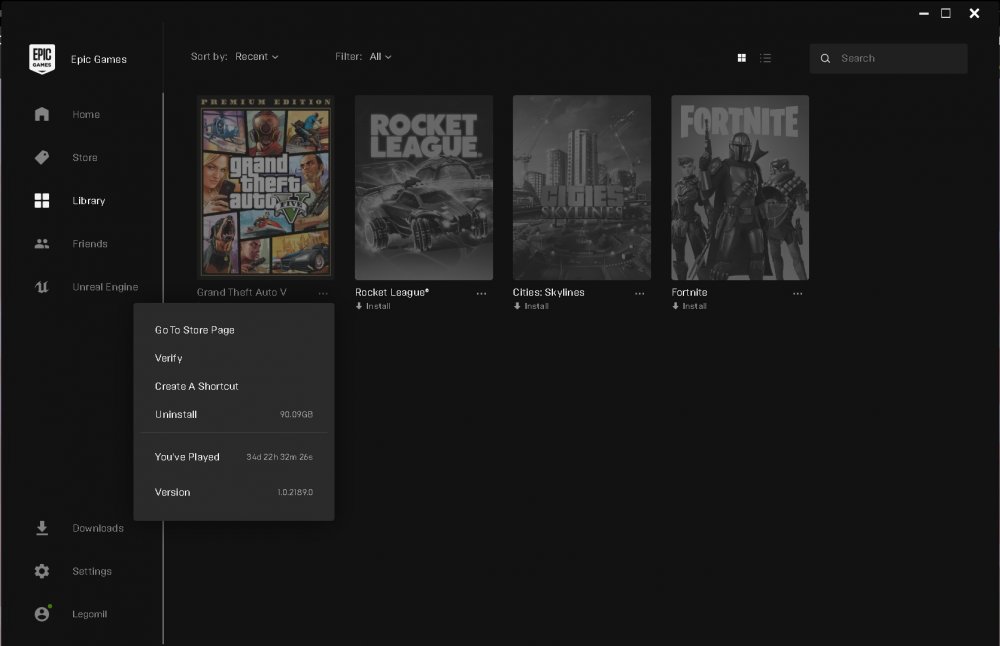Viewport: 1000px width, 646px height.
Task: Click the Downloads label in sidebar
Action: tap(98, 528)
